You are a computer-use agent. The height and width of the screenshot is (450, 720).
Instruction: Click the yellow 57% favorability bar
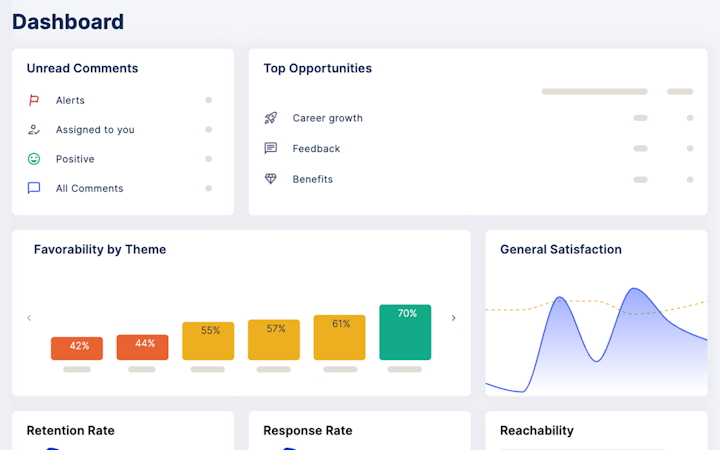point(274,340)
